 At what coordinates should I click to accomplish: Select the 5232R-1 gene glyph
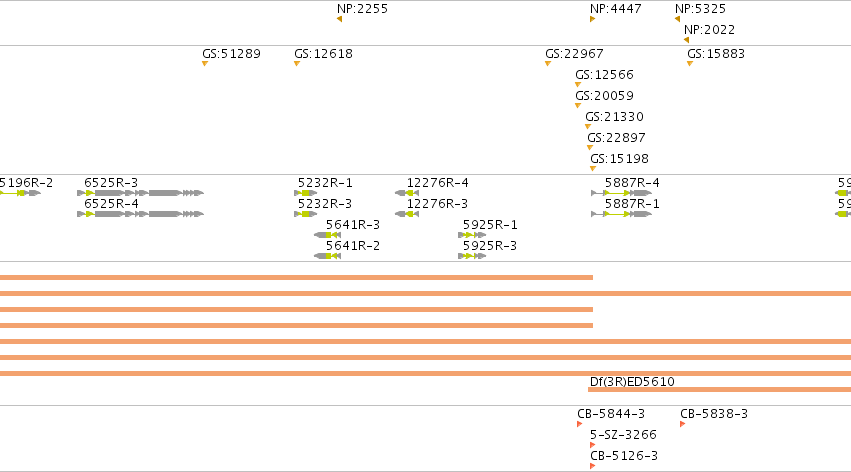(x=306, y=193)
